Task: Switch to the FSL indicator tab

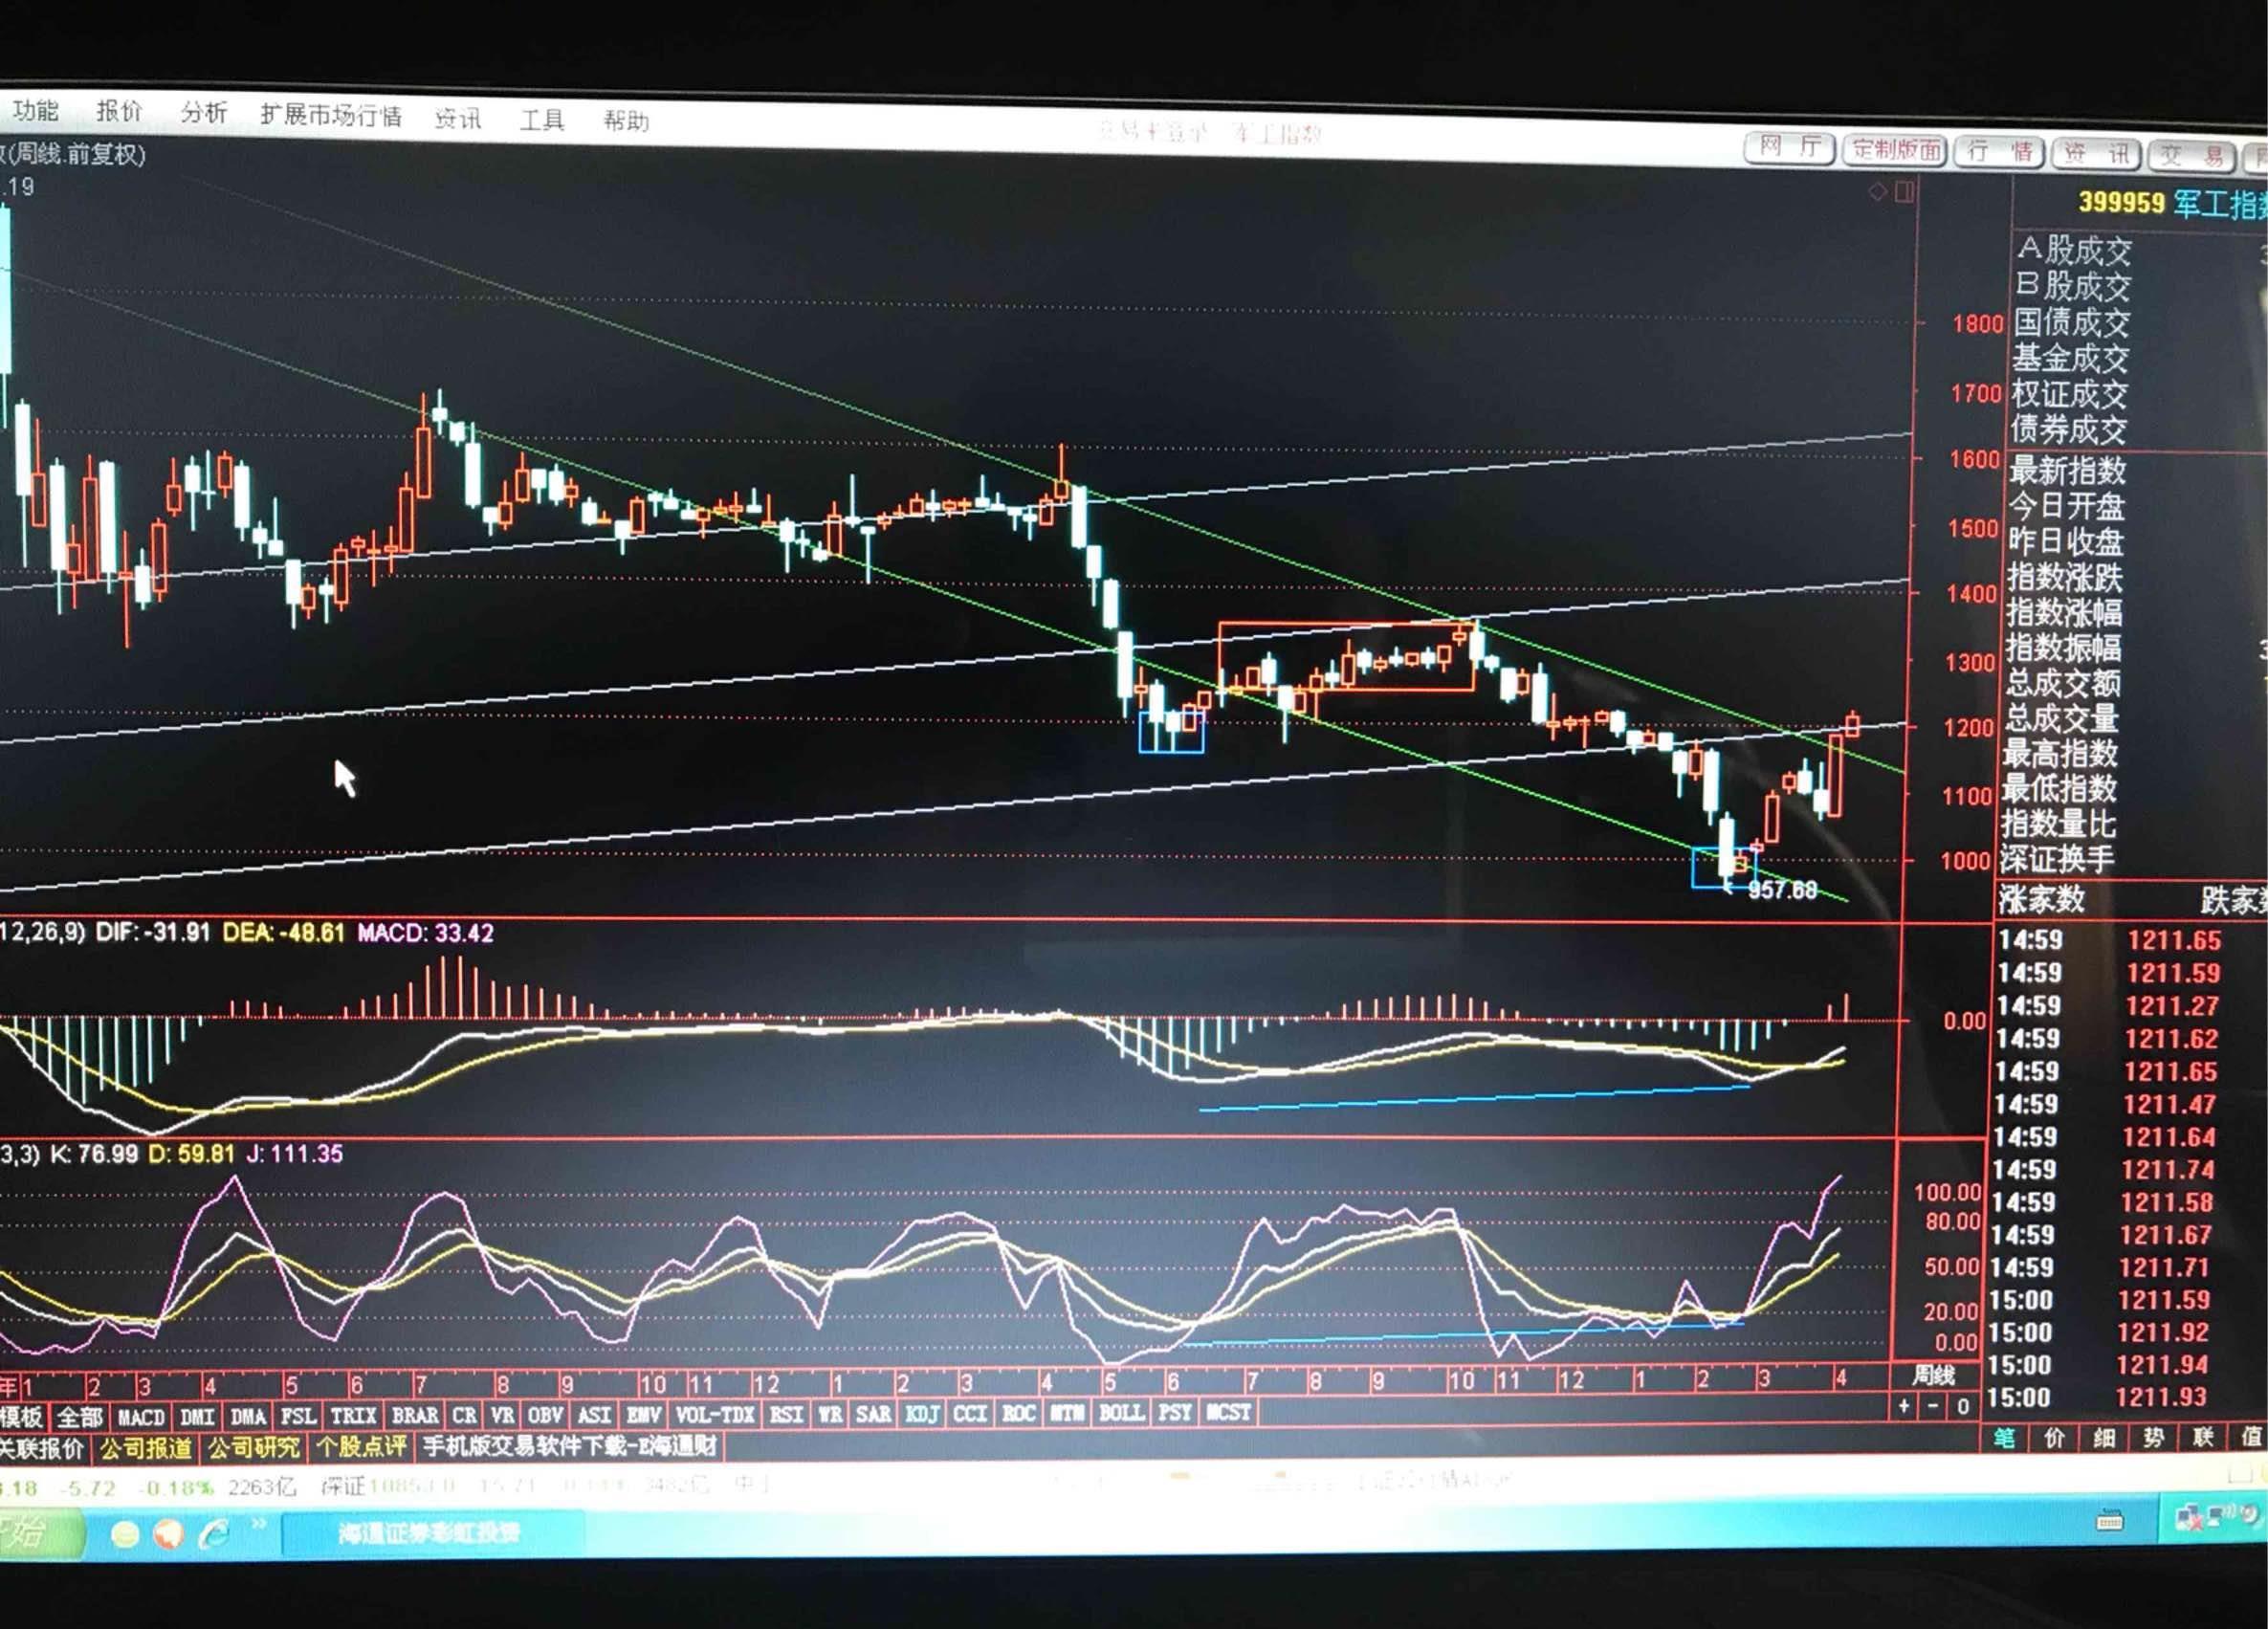Action: [298, 1416]
